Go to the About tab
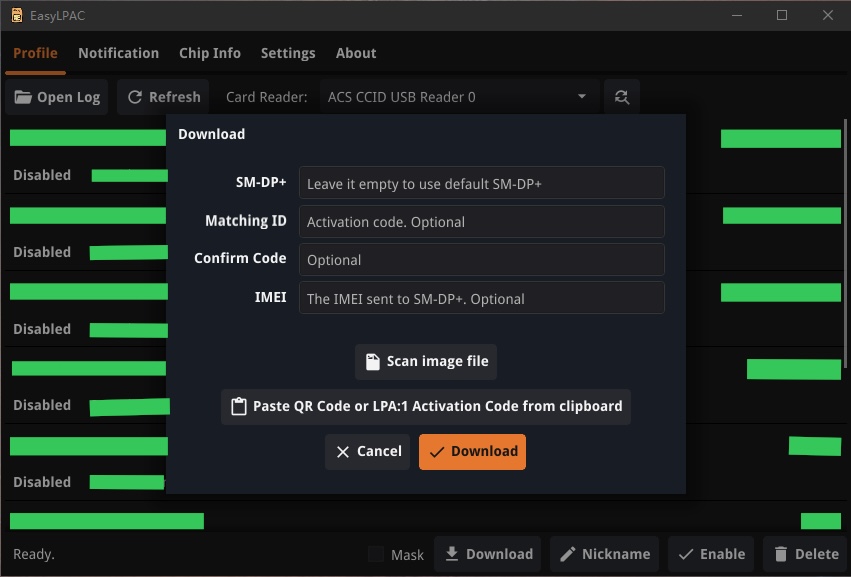851x577 pixels. 356,53
